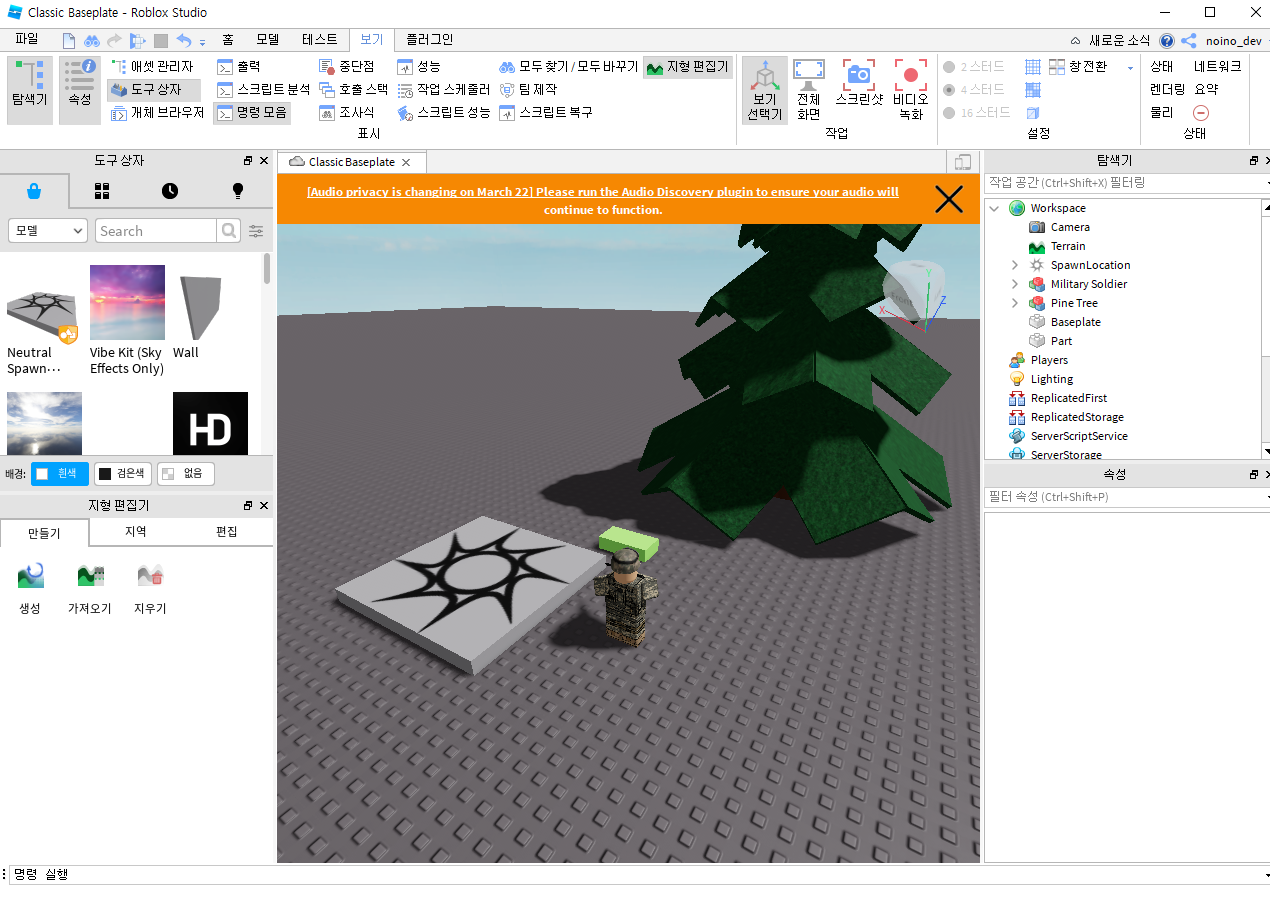This screenshot has width=1270, height=913.
Task: Click the 창 전환 (Switch Windows) button
Action: pos(1077,66)
